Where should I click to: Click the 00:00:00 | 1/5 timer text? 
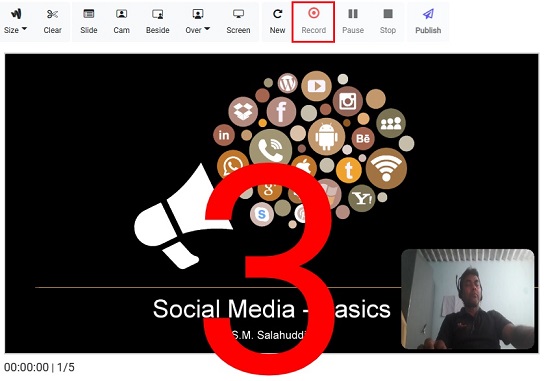pos(39,367)
